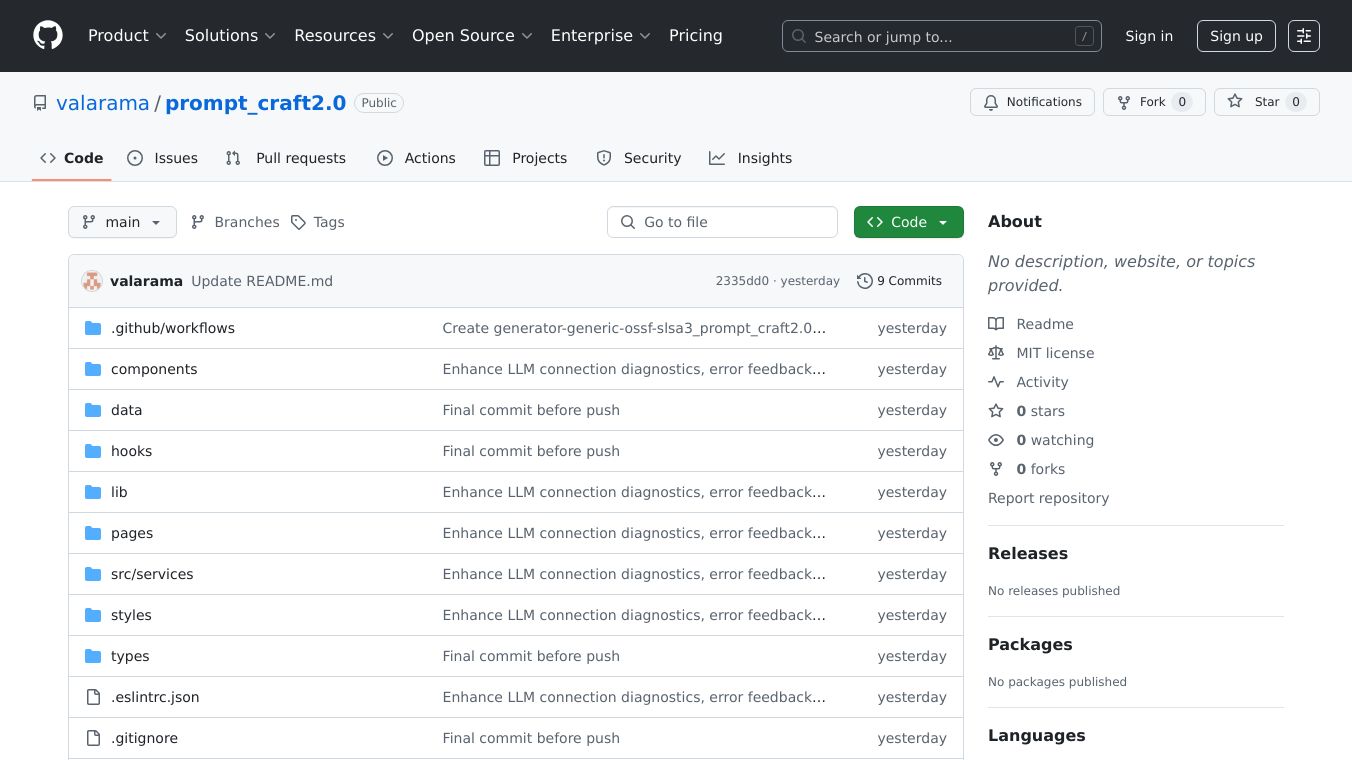Screen dimensions: 1352x760
Task: Click the Go to file input
Action: [x=722, y=222]
